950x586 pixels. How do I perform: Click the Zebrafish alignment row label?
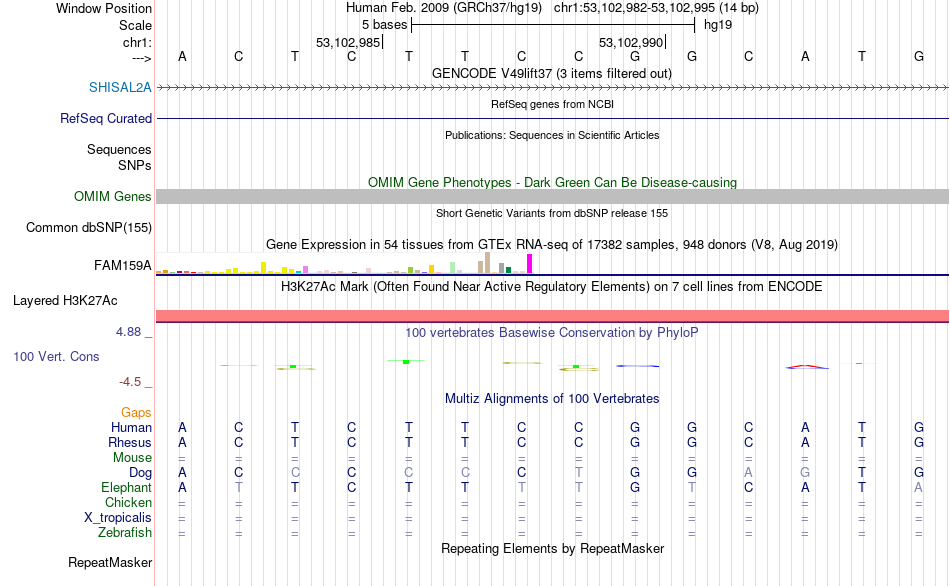[125, 532]
